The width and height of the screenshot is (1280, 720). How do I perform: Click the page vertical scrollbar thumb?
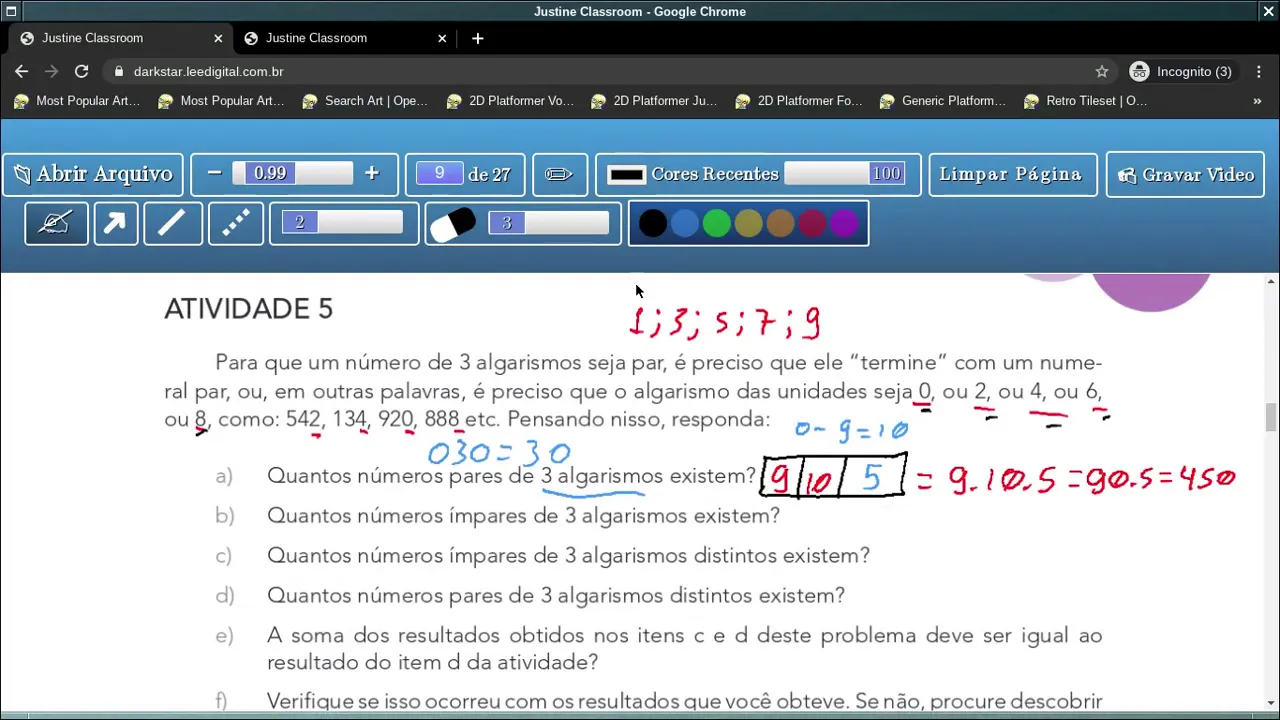pyautogui.click(x=1271, y=417)
